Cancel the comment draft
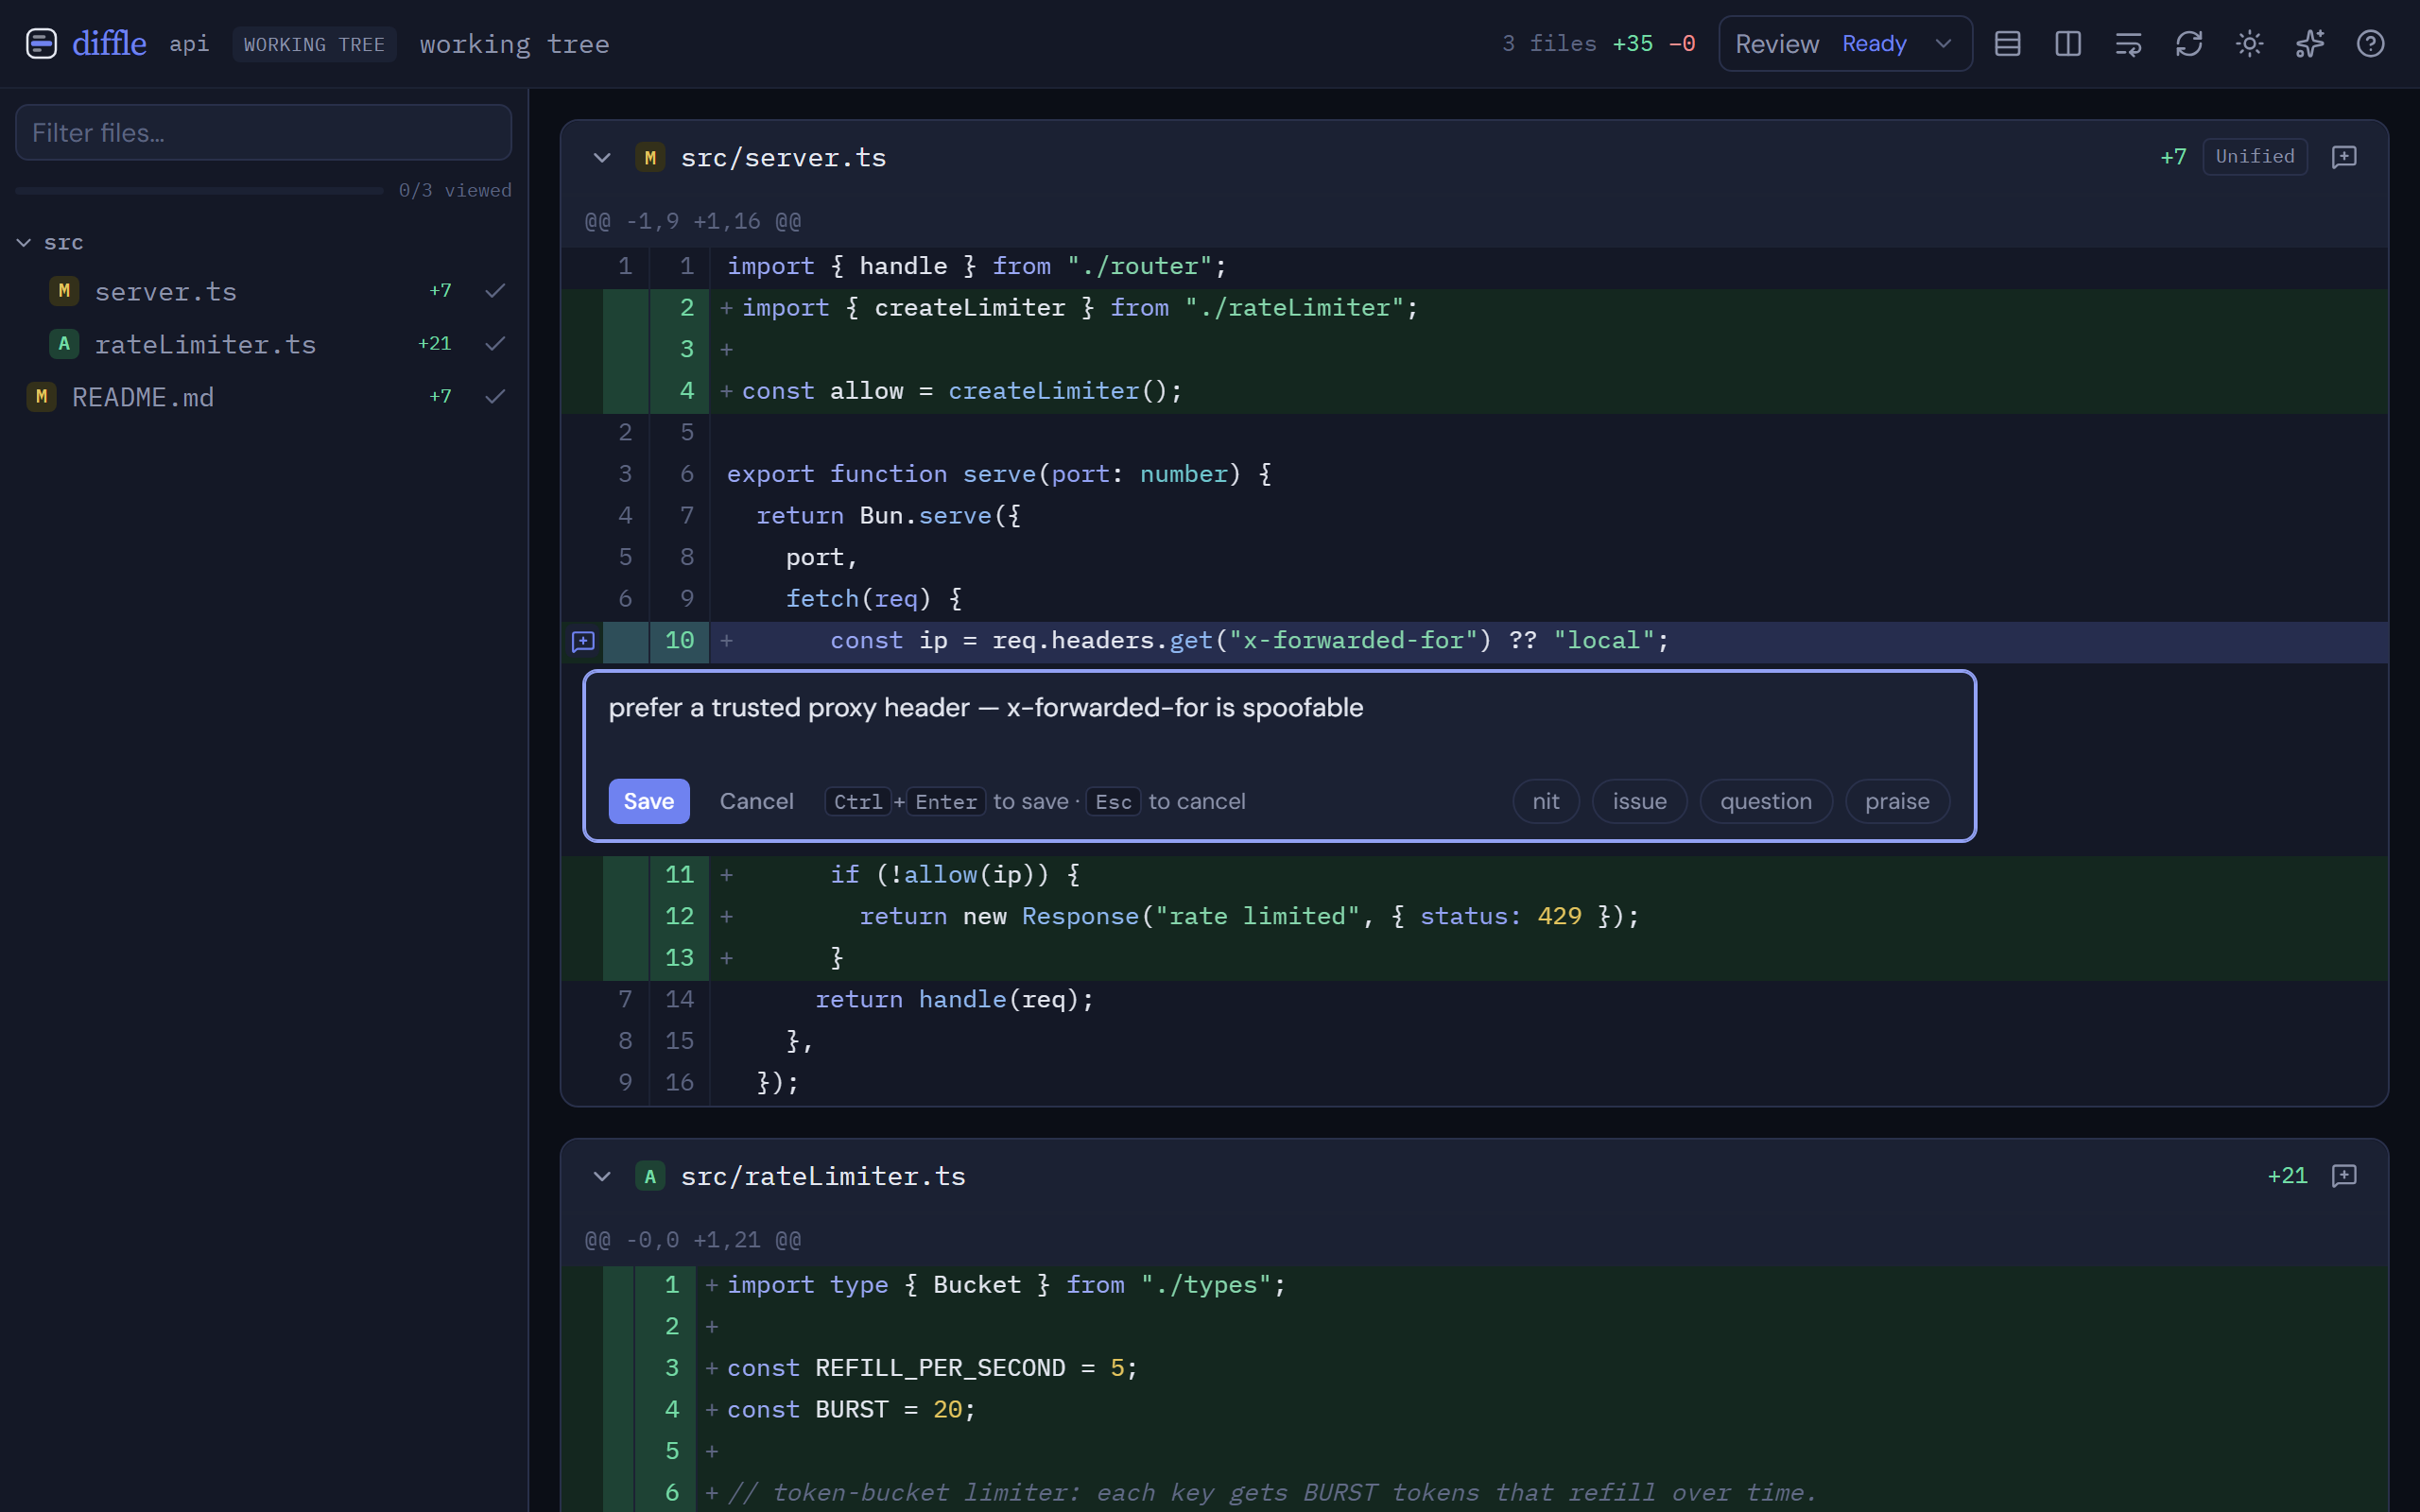Screen dimensions: 2420x1512 point(756,801)
